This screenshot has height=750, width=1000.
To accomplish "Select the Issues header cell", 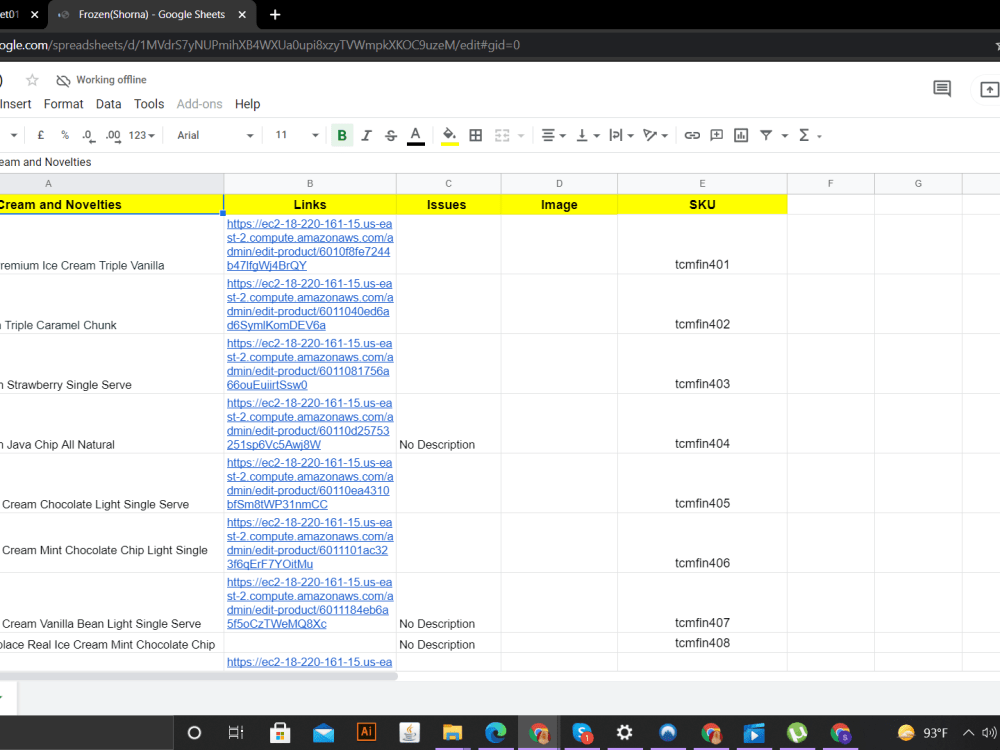I will pos(448,205).
